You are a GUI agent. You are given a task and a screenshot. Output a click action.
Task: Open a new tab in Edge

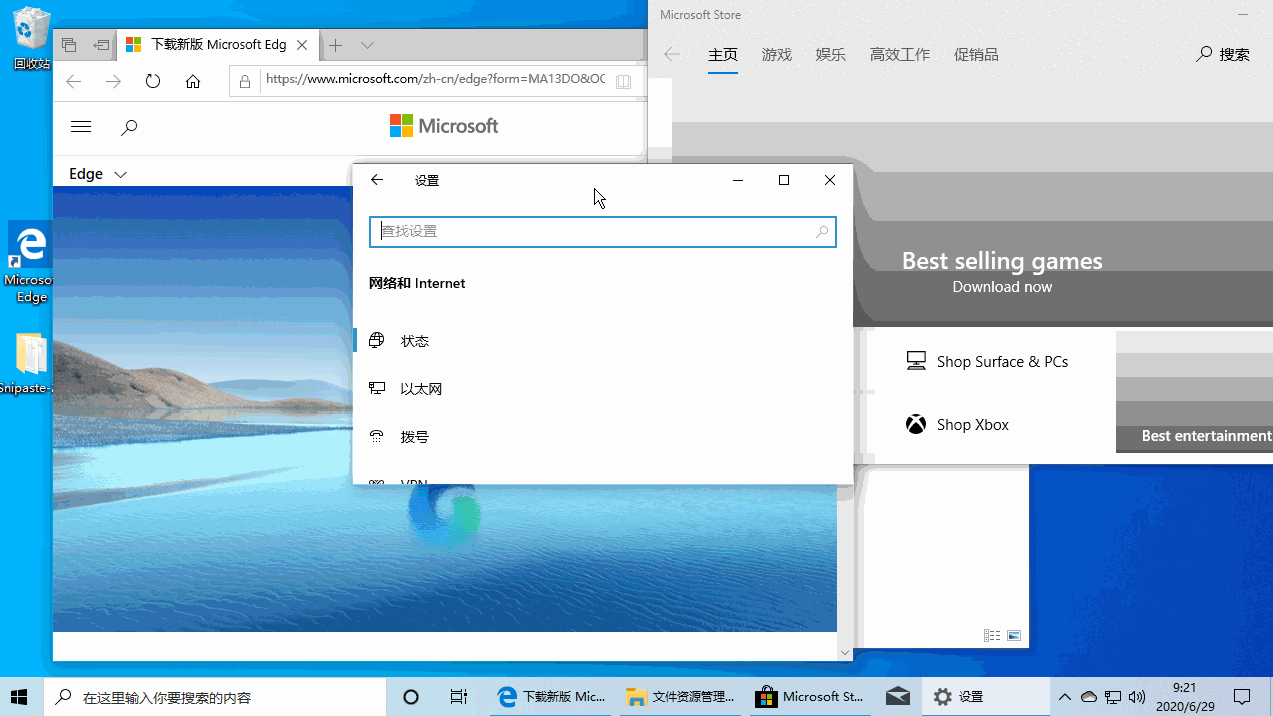336,45
